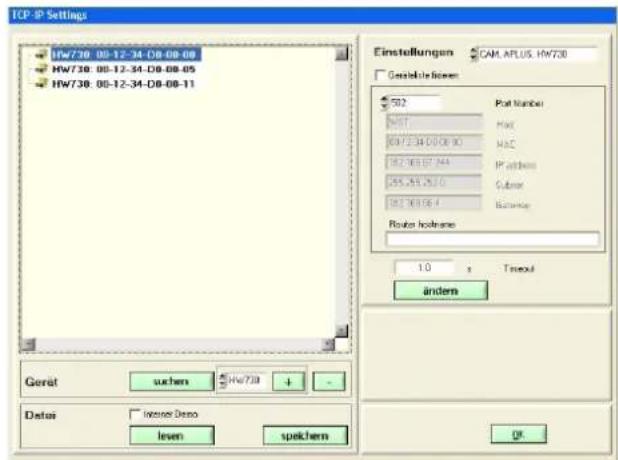Click Port Number stepper arrows
This screenshot has height=460, width=618.
tap(384, 103)
